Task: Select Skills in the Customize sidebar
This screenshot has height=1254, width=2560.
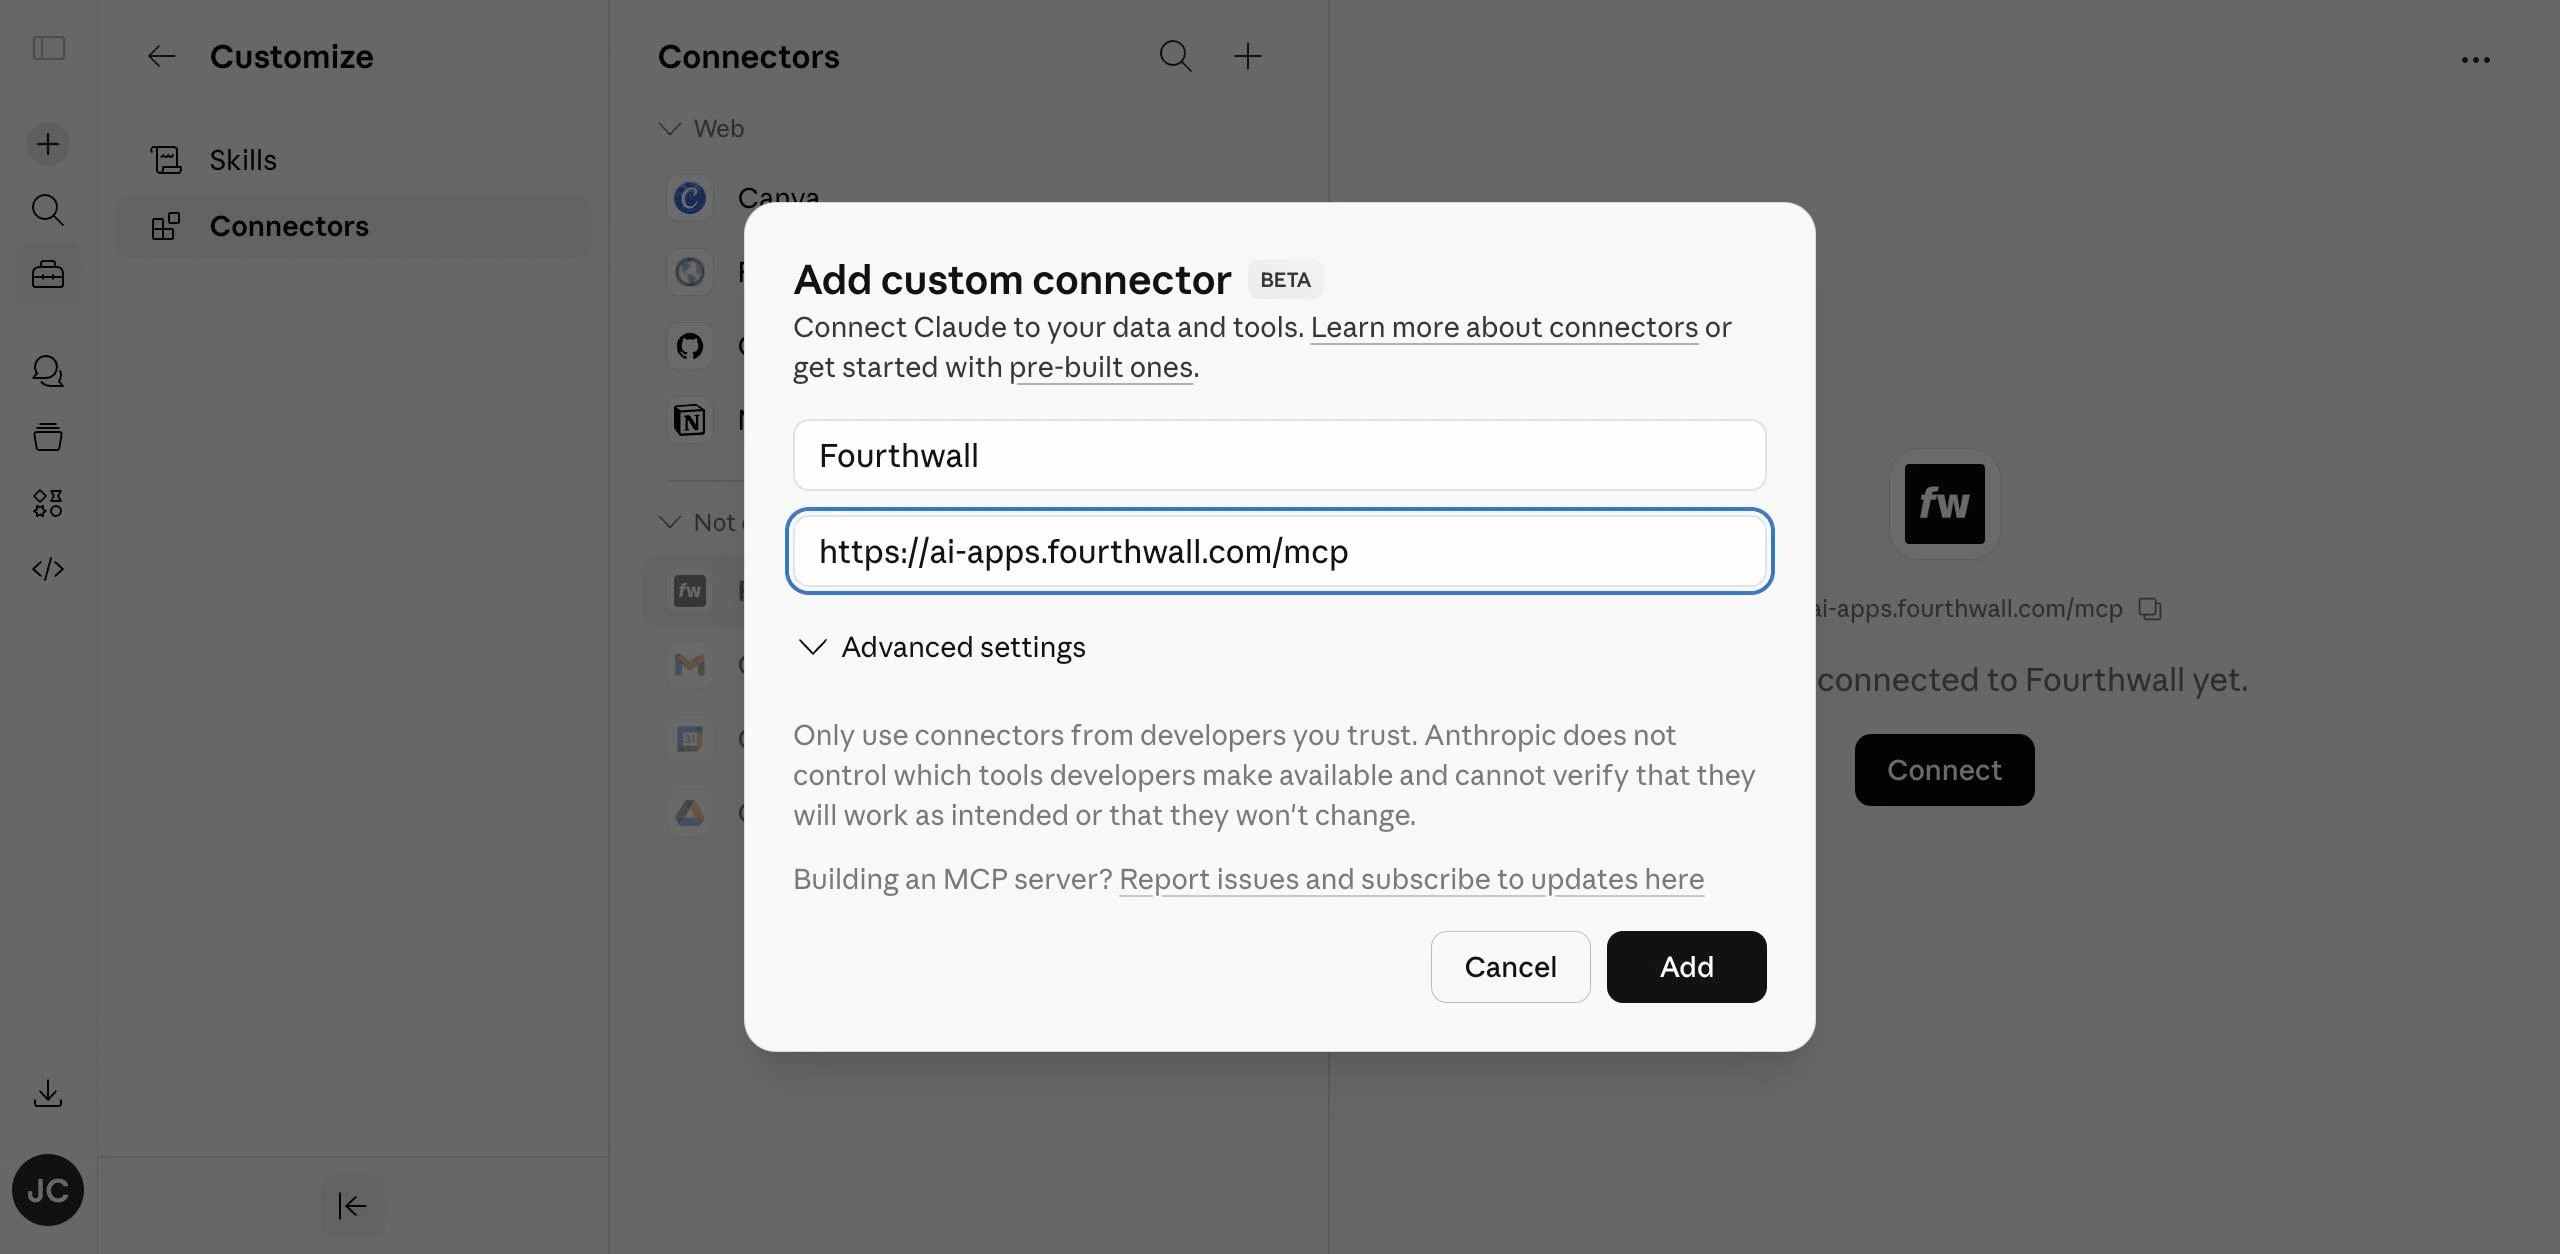Action: [242, 159]
